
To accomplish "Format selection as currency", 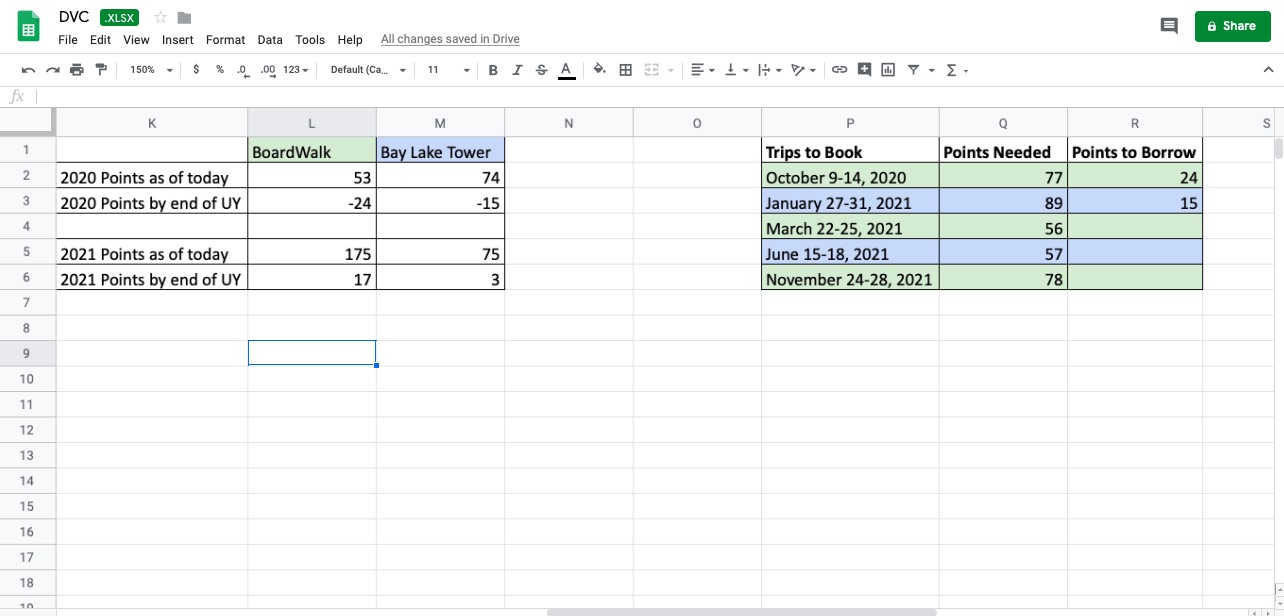I will pos(195,70).
